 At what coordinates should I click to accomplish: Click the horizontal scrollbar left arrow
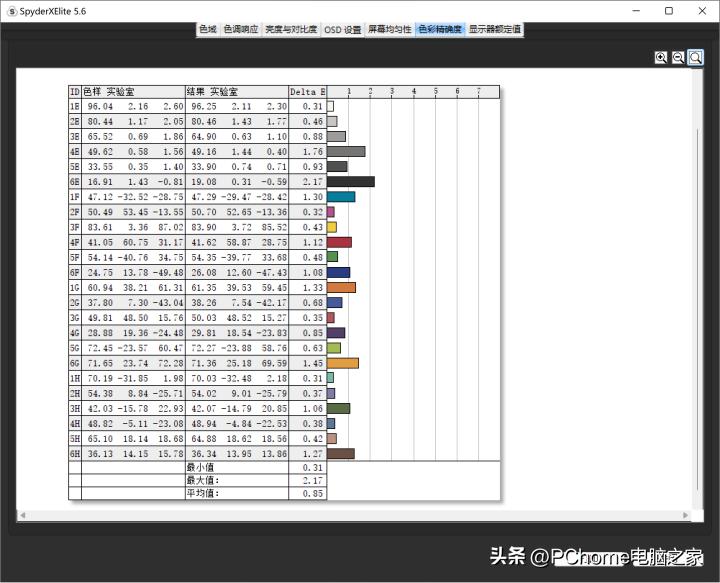(x=22, y=515)
